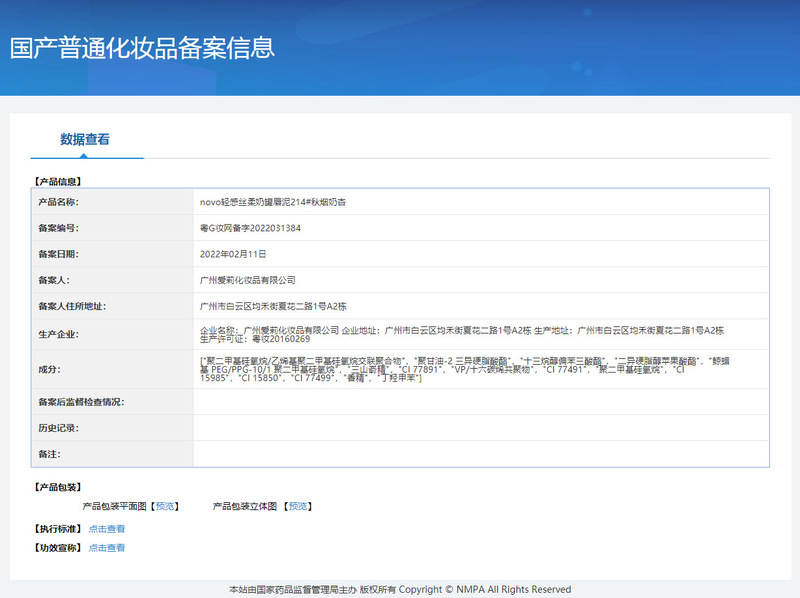Click the 执行标准 label
The width and height of the screenshot is (800, 598).
[58, 529]
